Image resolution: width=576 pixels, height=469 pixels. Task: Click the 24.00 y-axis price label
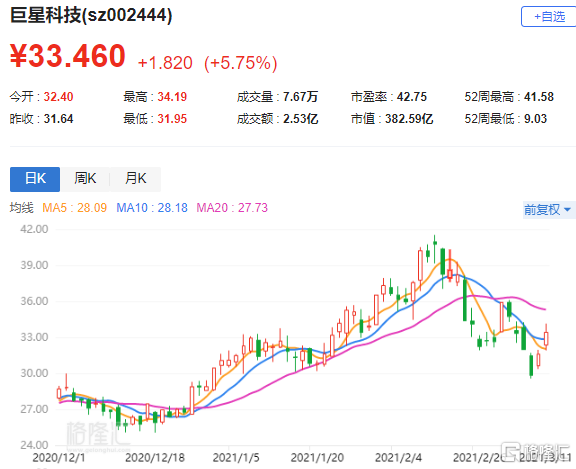34,445
